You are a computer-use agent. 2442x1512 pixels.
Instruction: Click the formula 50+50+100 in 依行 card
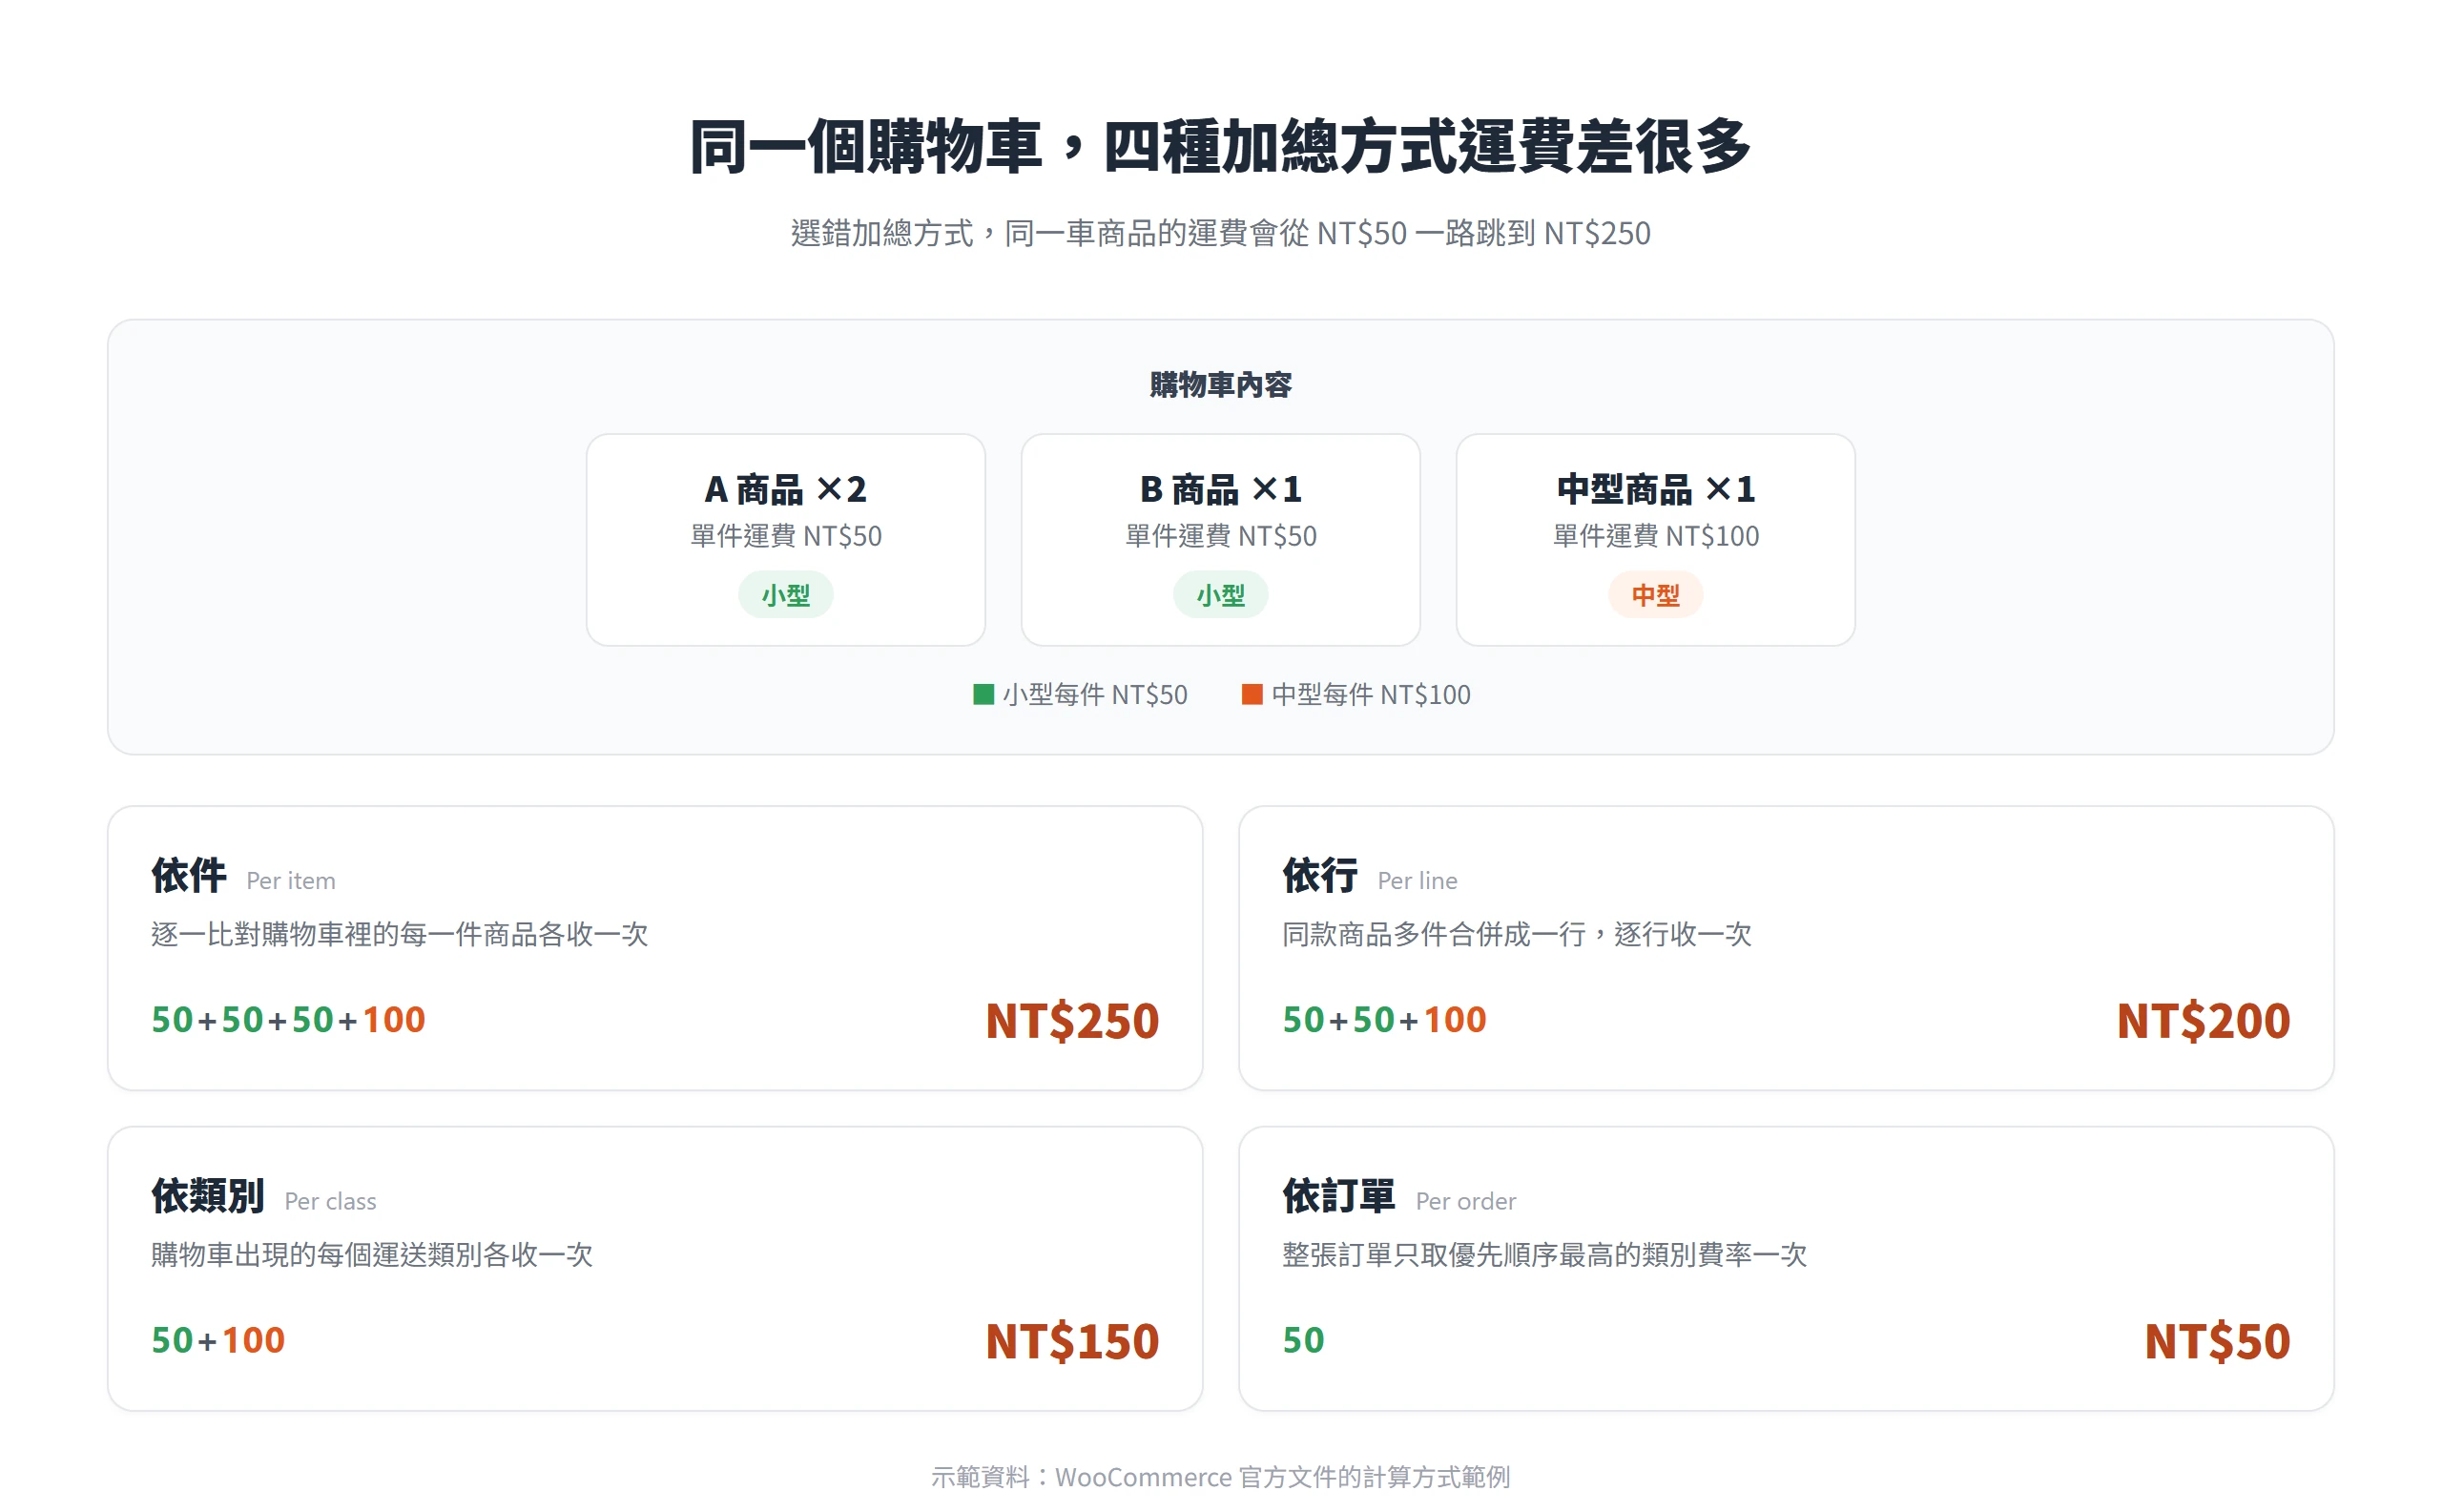click(1384, 1020)
